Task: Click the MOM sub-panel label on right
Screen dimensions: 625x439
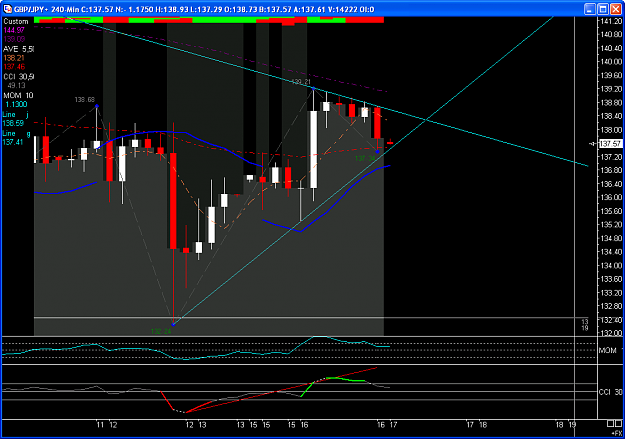Action: tap(610, 350)
